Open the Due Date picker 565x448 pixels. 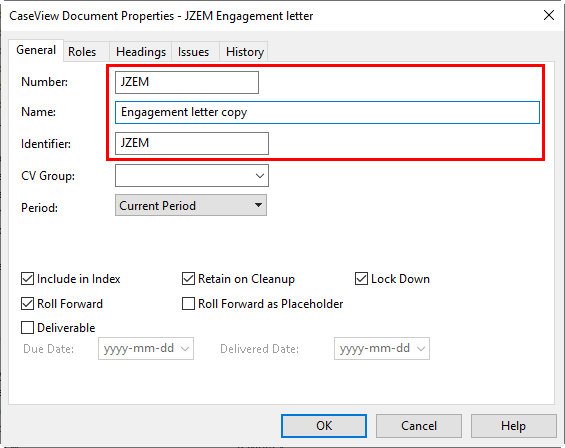pyautogui.click(x=146, y=349)
